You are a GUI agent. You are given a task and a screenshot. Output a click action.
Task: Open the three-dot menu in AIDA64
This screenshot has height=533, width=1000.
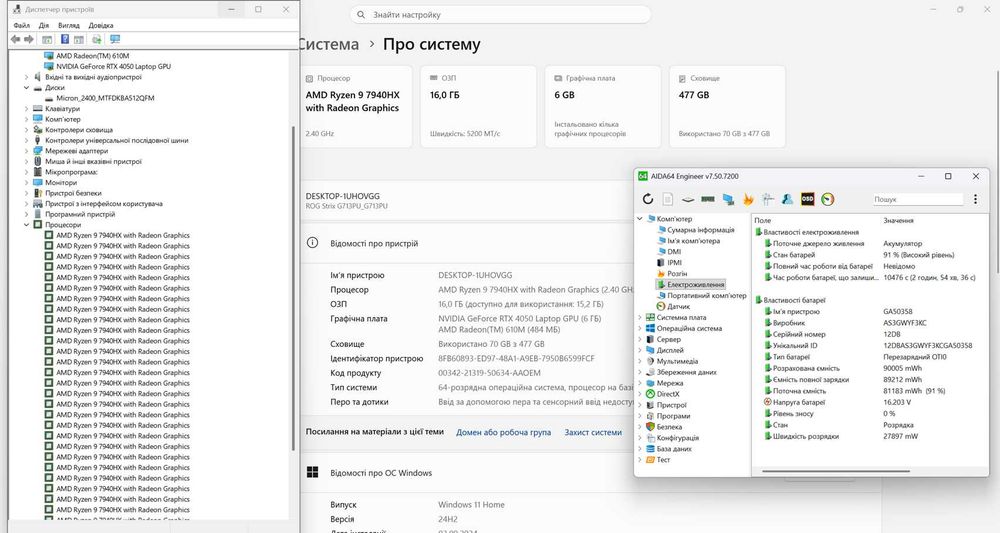coord(975,200)
